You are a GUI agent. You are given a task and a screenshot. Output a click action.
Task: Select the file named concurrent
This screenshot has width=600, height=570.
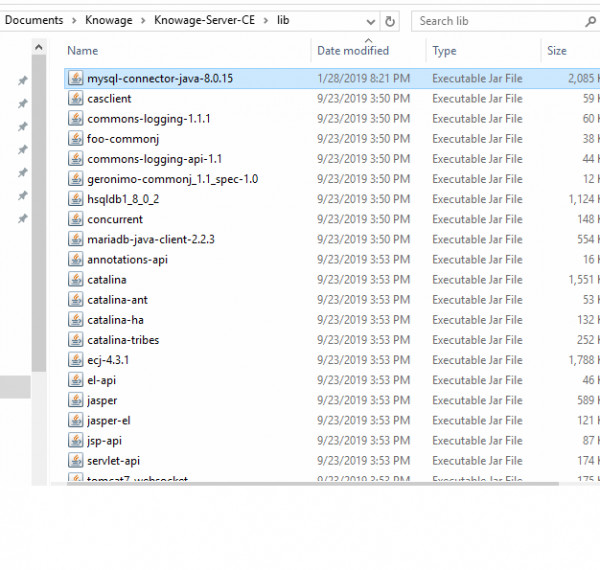click(115, 219)
